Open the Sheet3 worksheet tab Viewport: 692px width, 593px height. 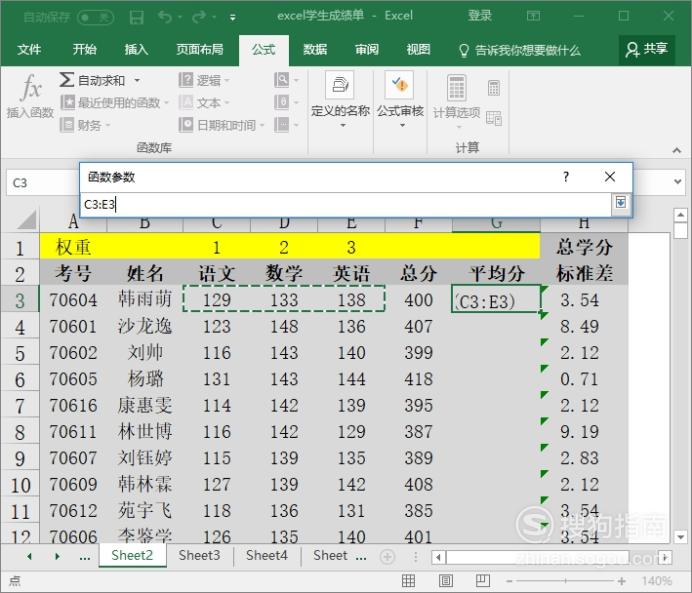(x=199, y=555)
